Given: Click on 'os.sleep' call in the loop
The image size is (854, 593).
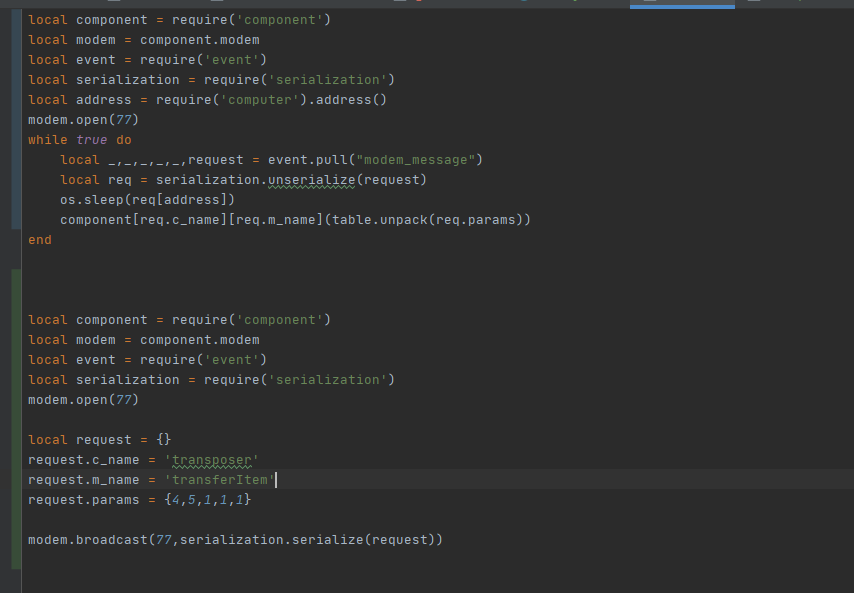Looking at the screenshot, I should (92, 200).
